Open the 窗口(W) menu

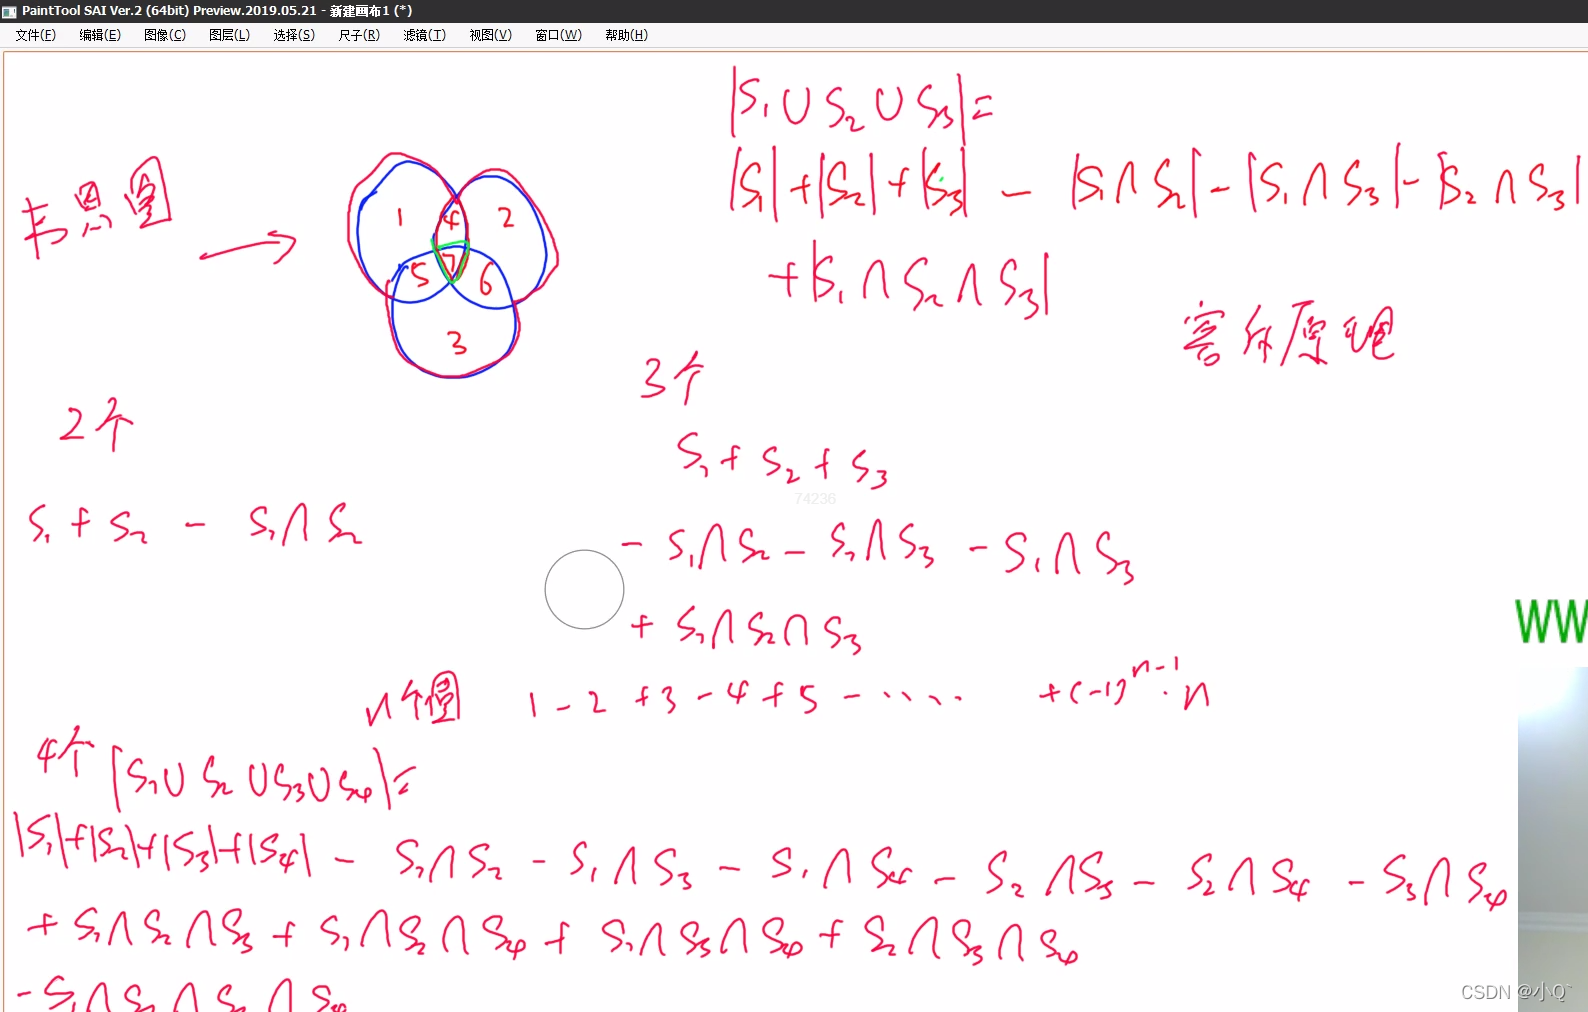click(x=558, y=35)
